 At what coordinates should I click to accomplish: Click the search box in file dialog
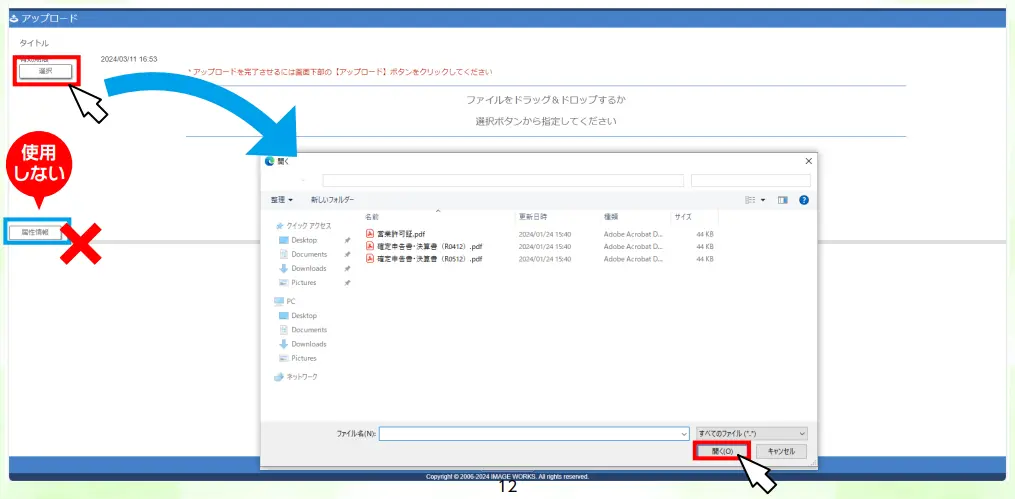750,181
